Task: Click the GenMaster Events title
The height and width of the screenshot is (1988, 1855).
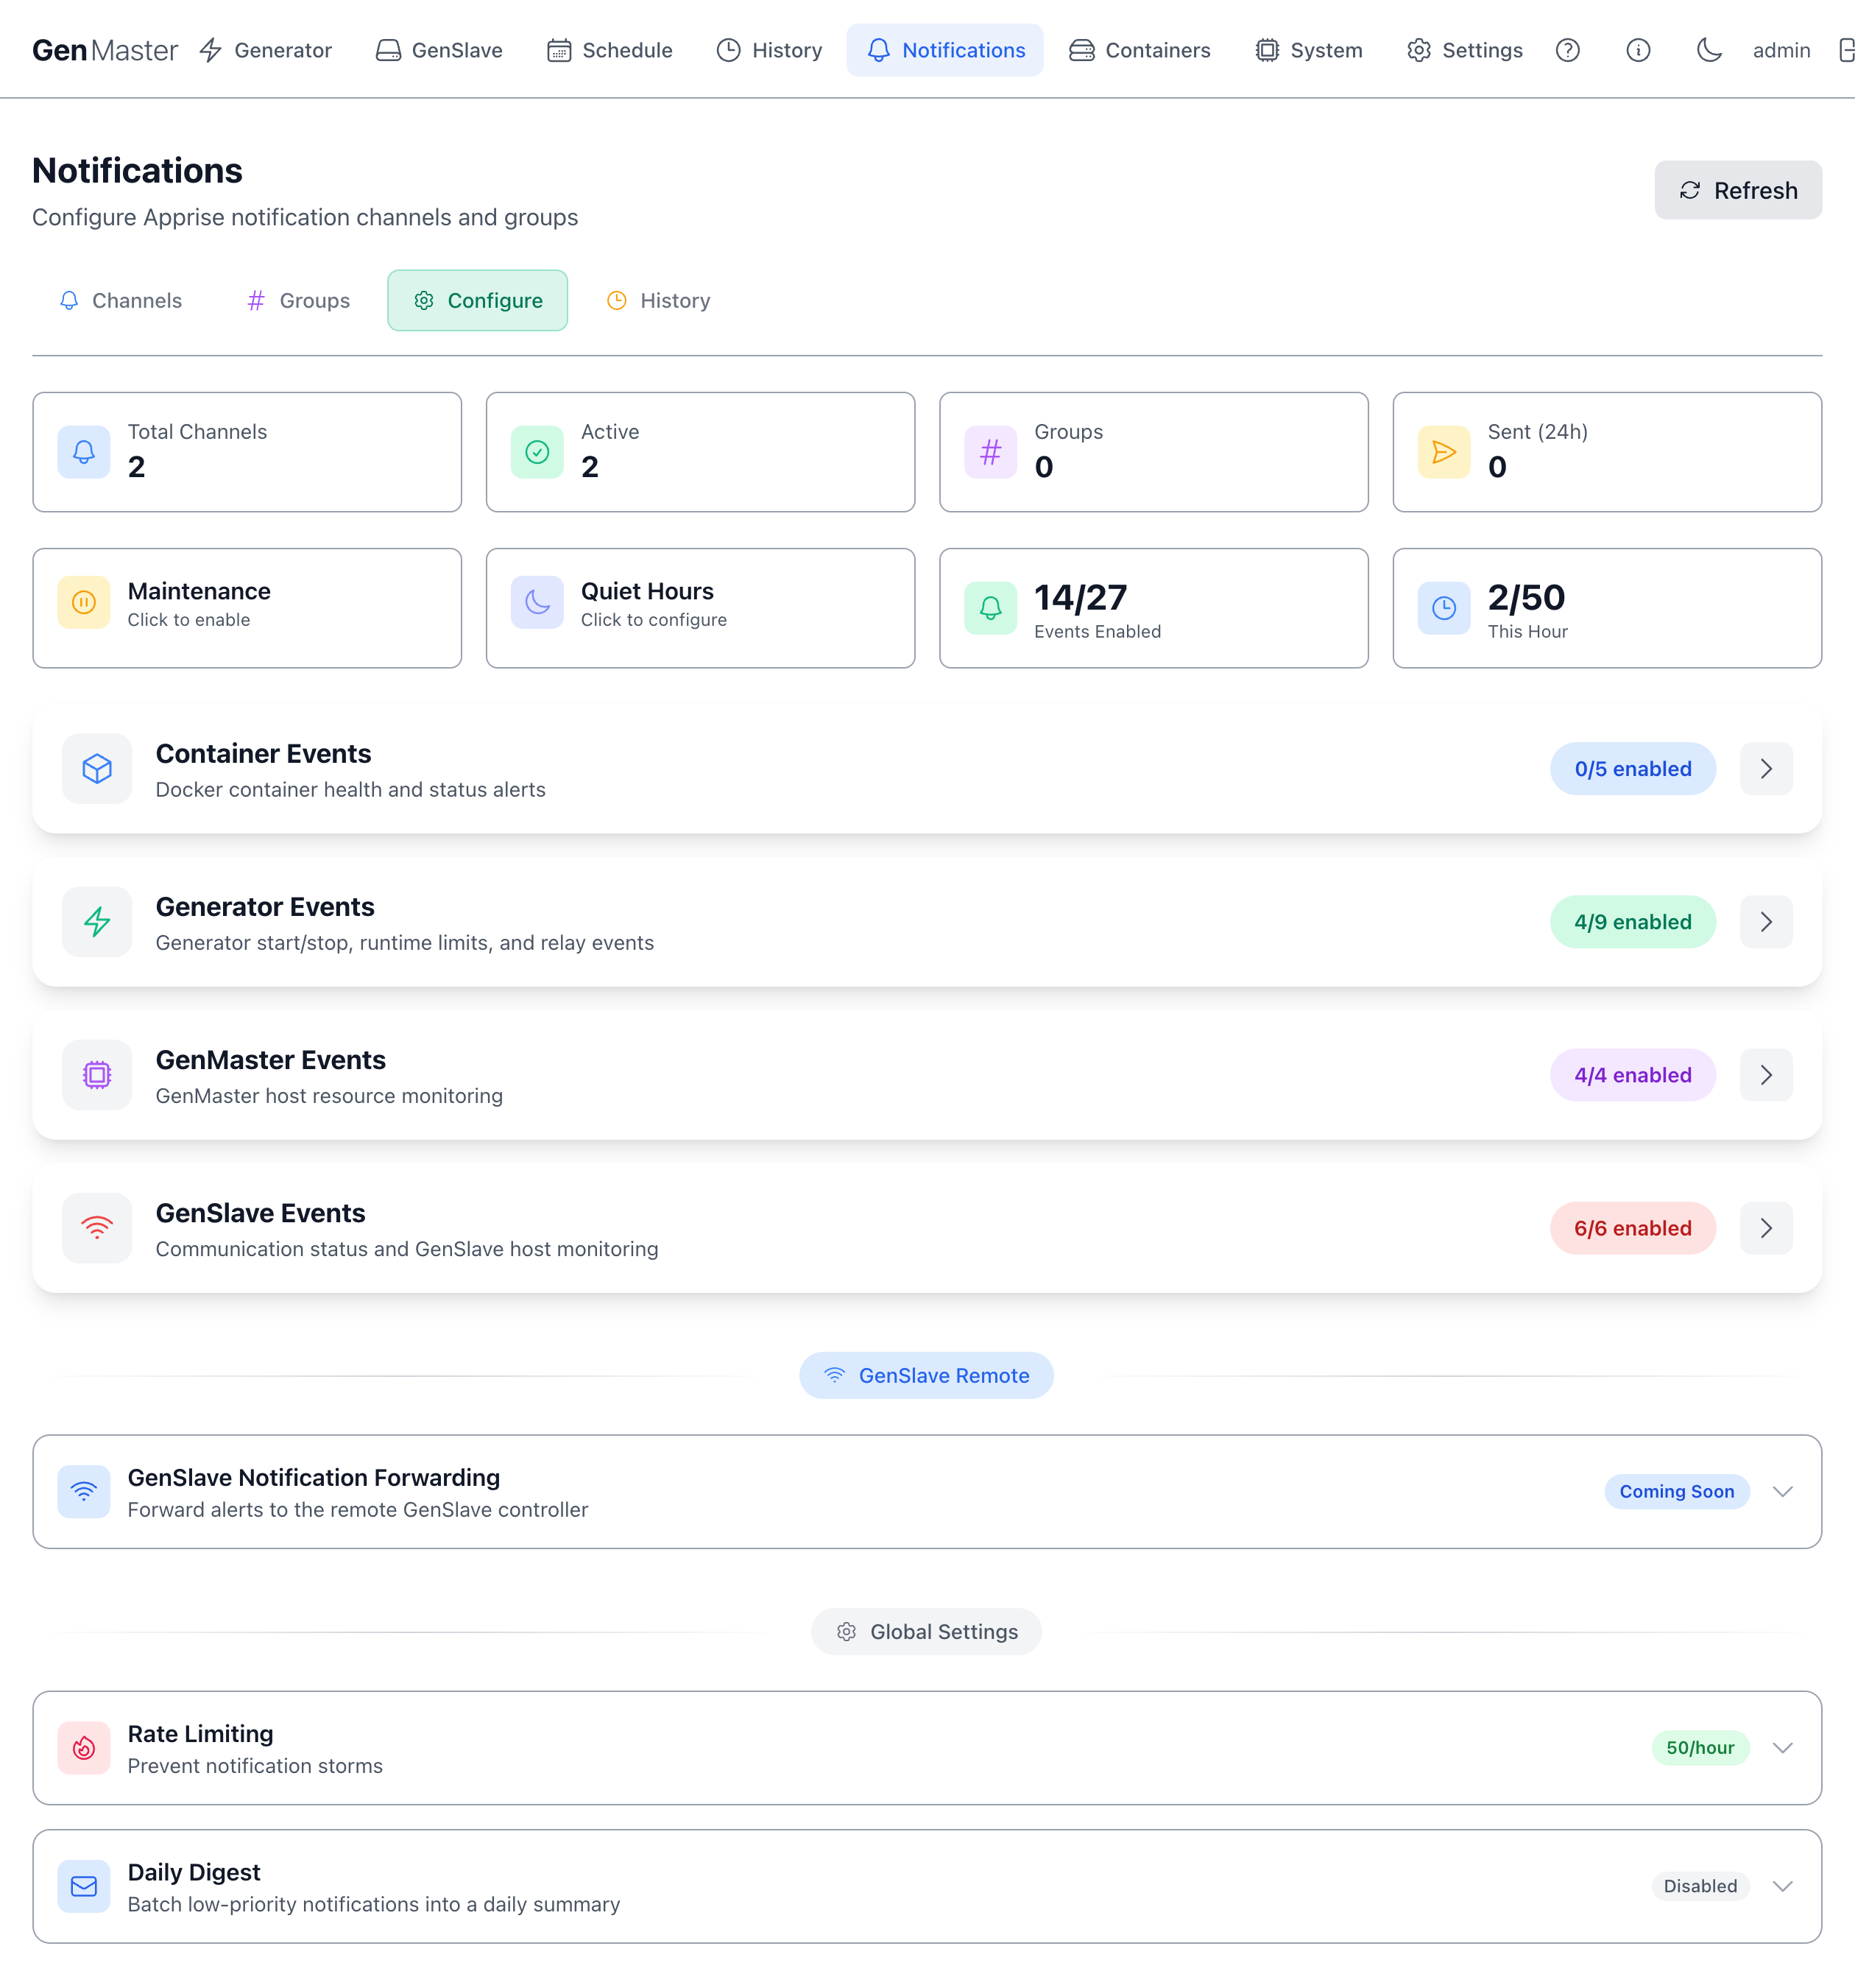Action: click(271, 1059)
